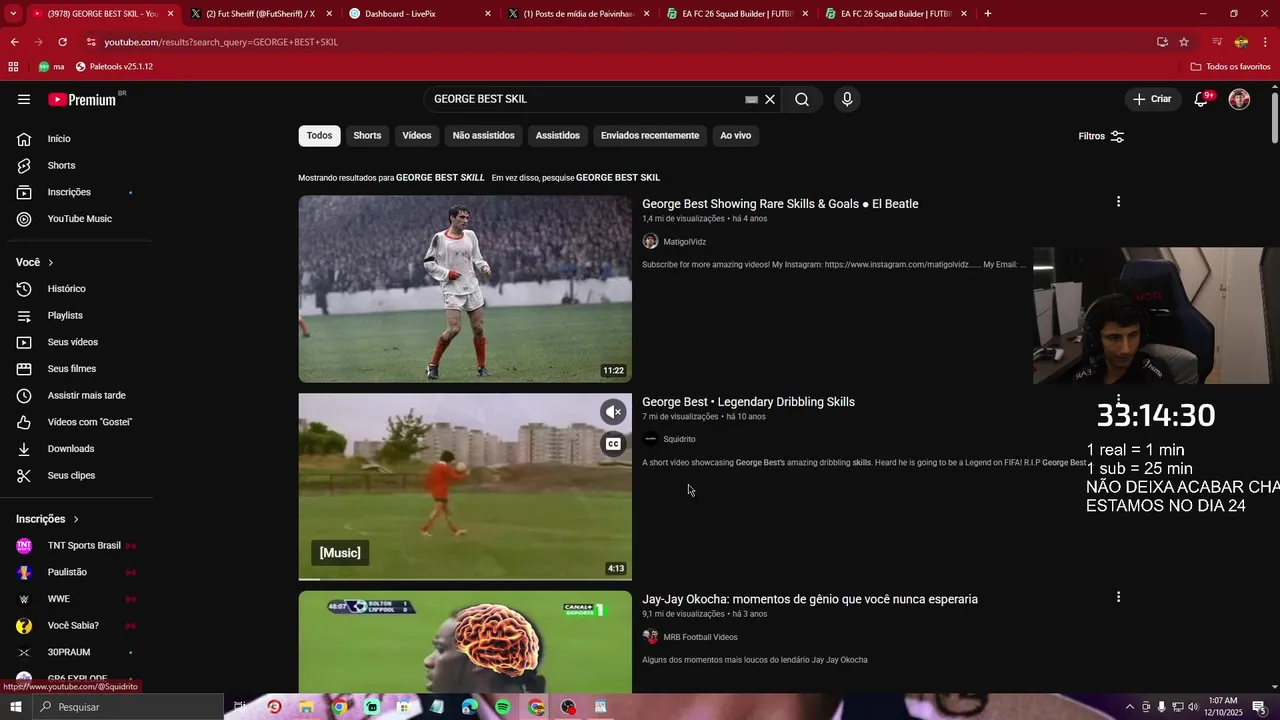Play Legendary Dribbling Skills thumbnail
The image size is (1280, 720).
465,486
